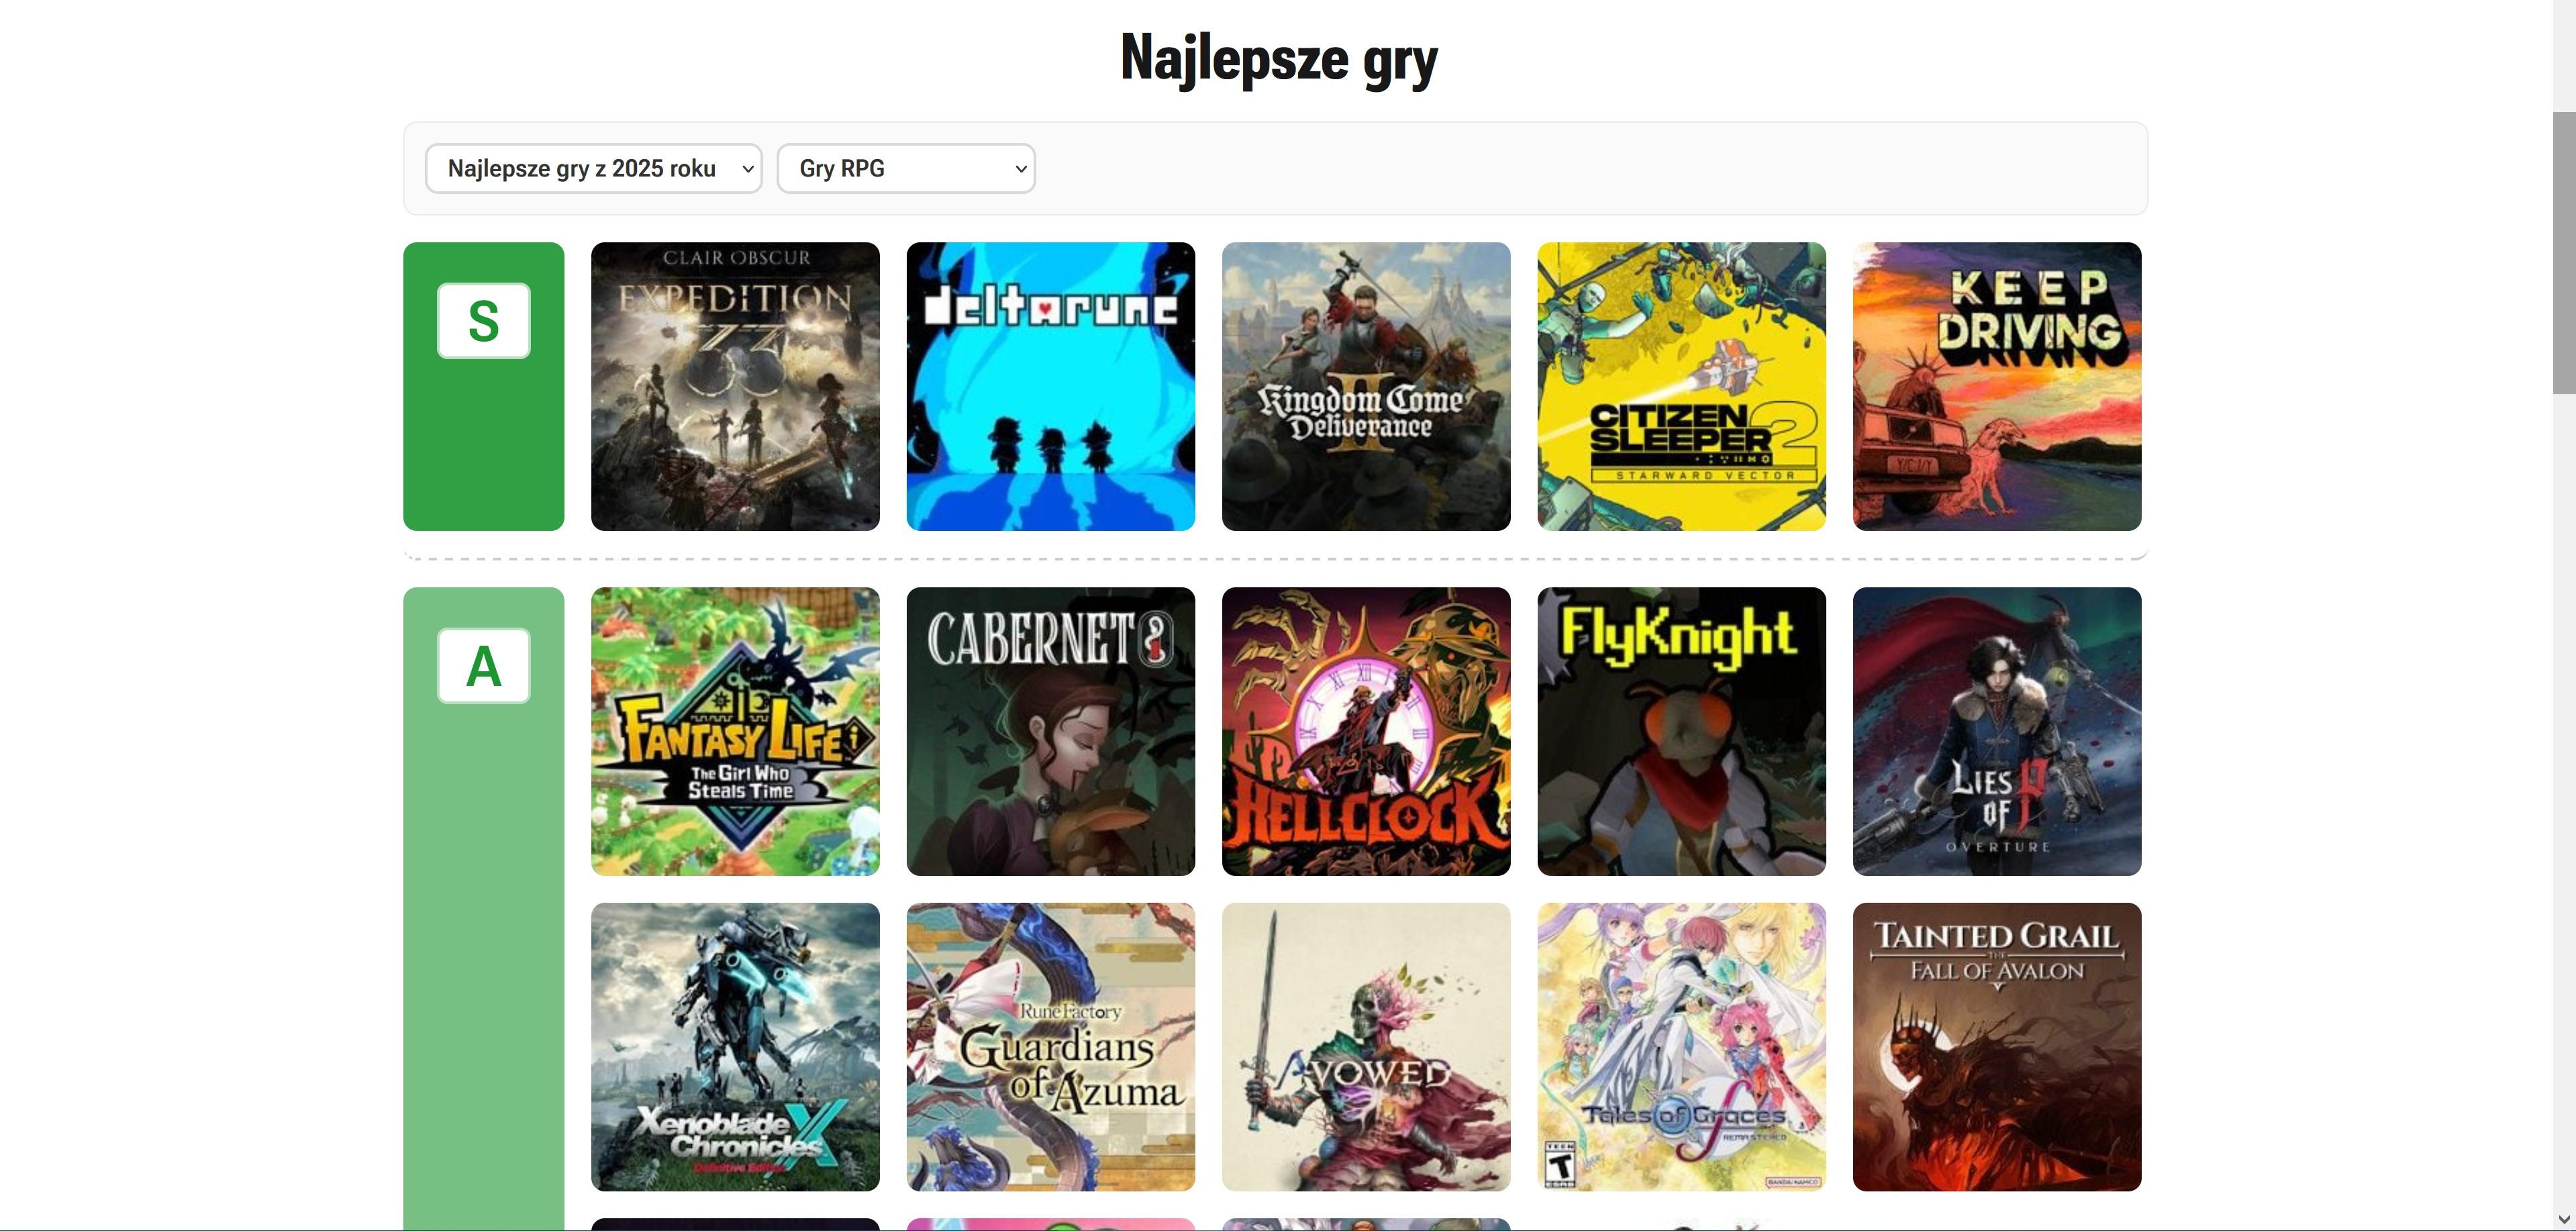Click the S tier badge
Screen dimensions: 2576x1231
point(484,321)
